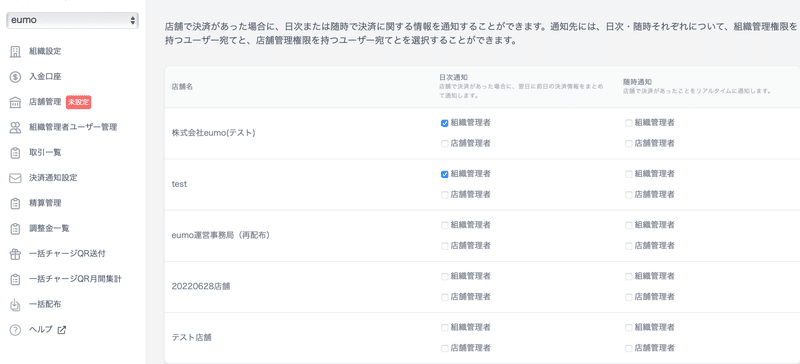Screen dimensions: 800x364
Task: Click the bank icon beside 店舗管理
Action: click(x=15, y=102)
